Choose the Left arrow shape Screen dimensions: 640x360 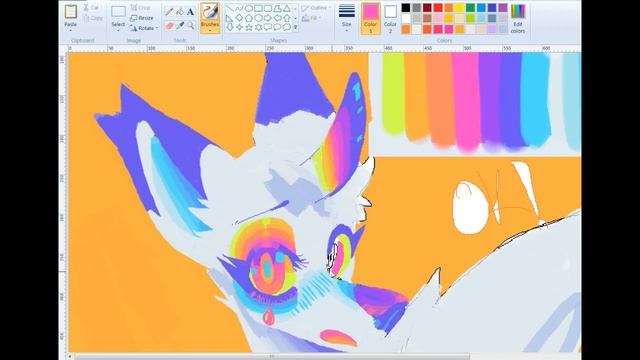point(278,18)
